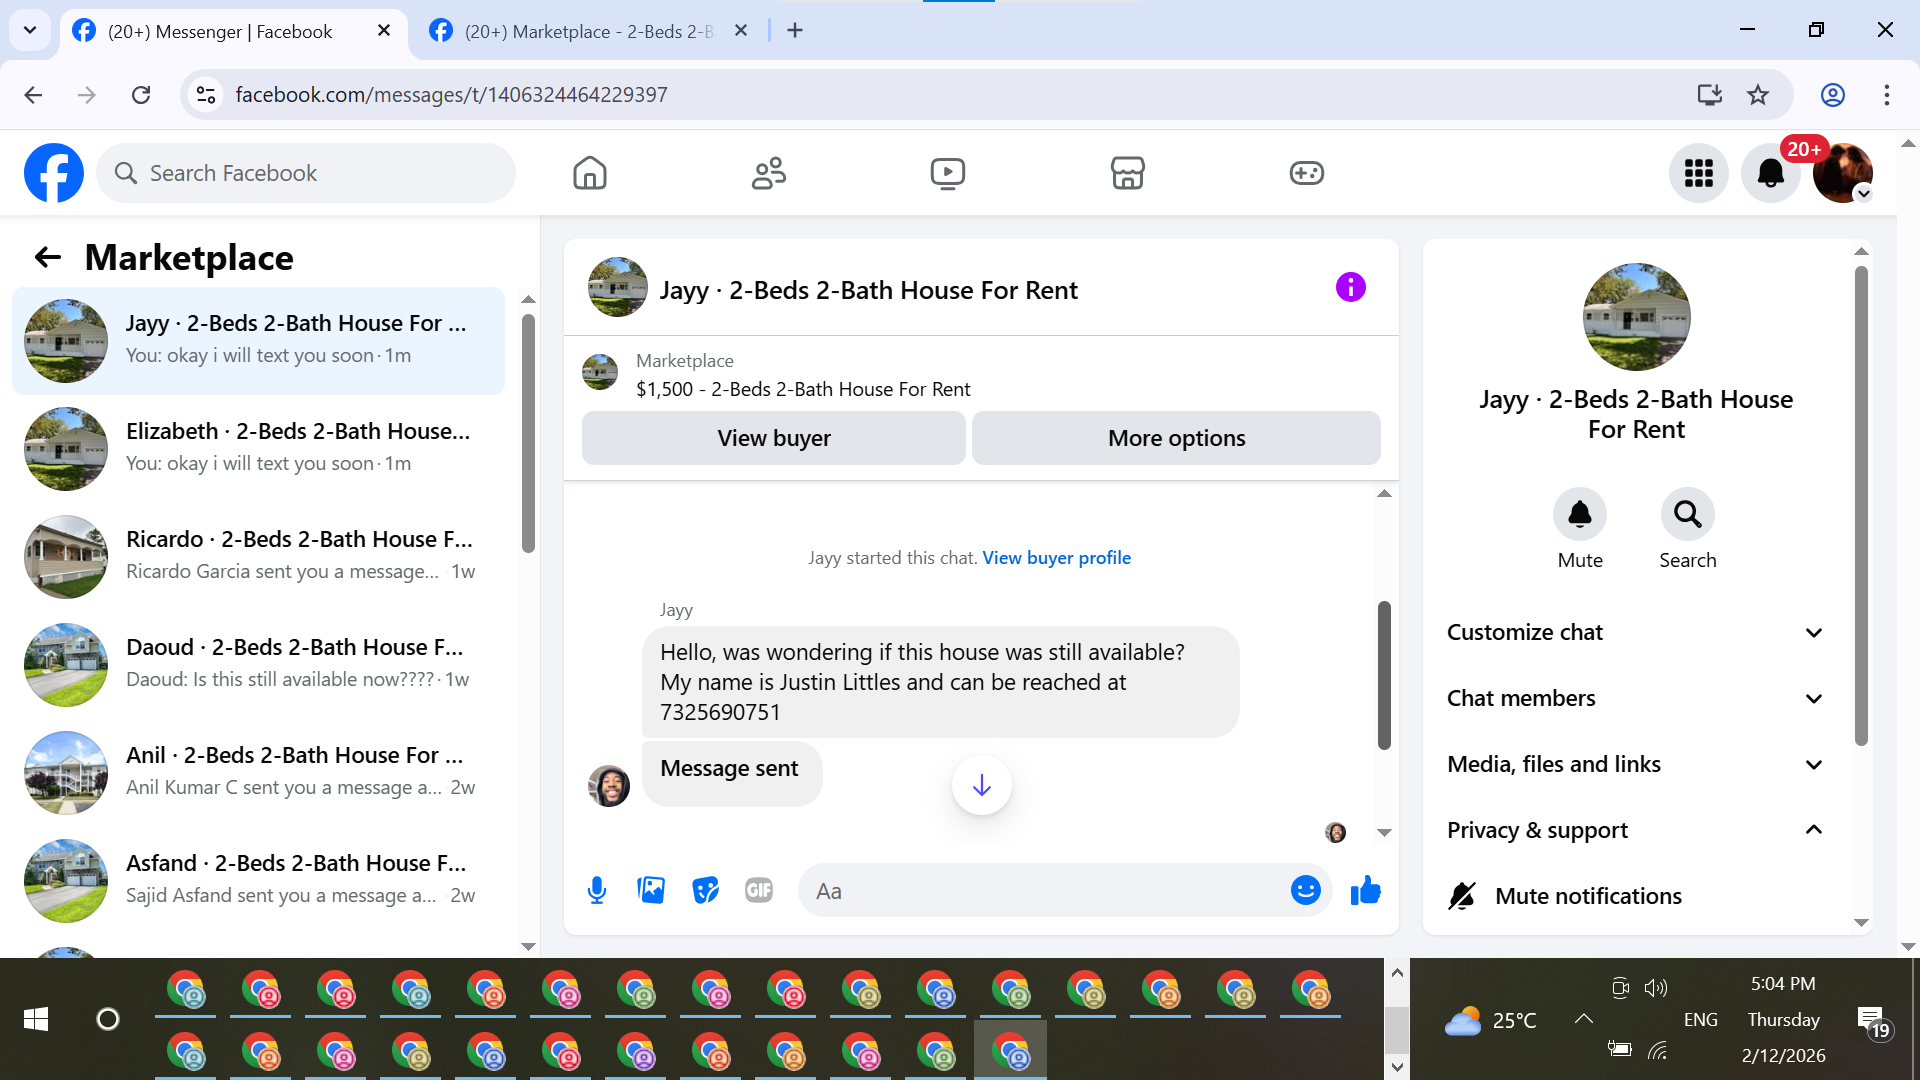Open the listing thumbnail in Marketplace banner
The width and height of the screenshot is (1920, 1080).
tap(600, 372)
